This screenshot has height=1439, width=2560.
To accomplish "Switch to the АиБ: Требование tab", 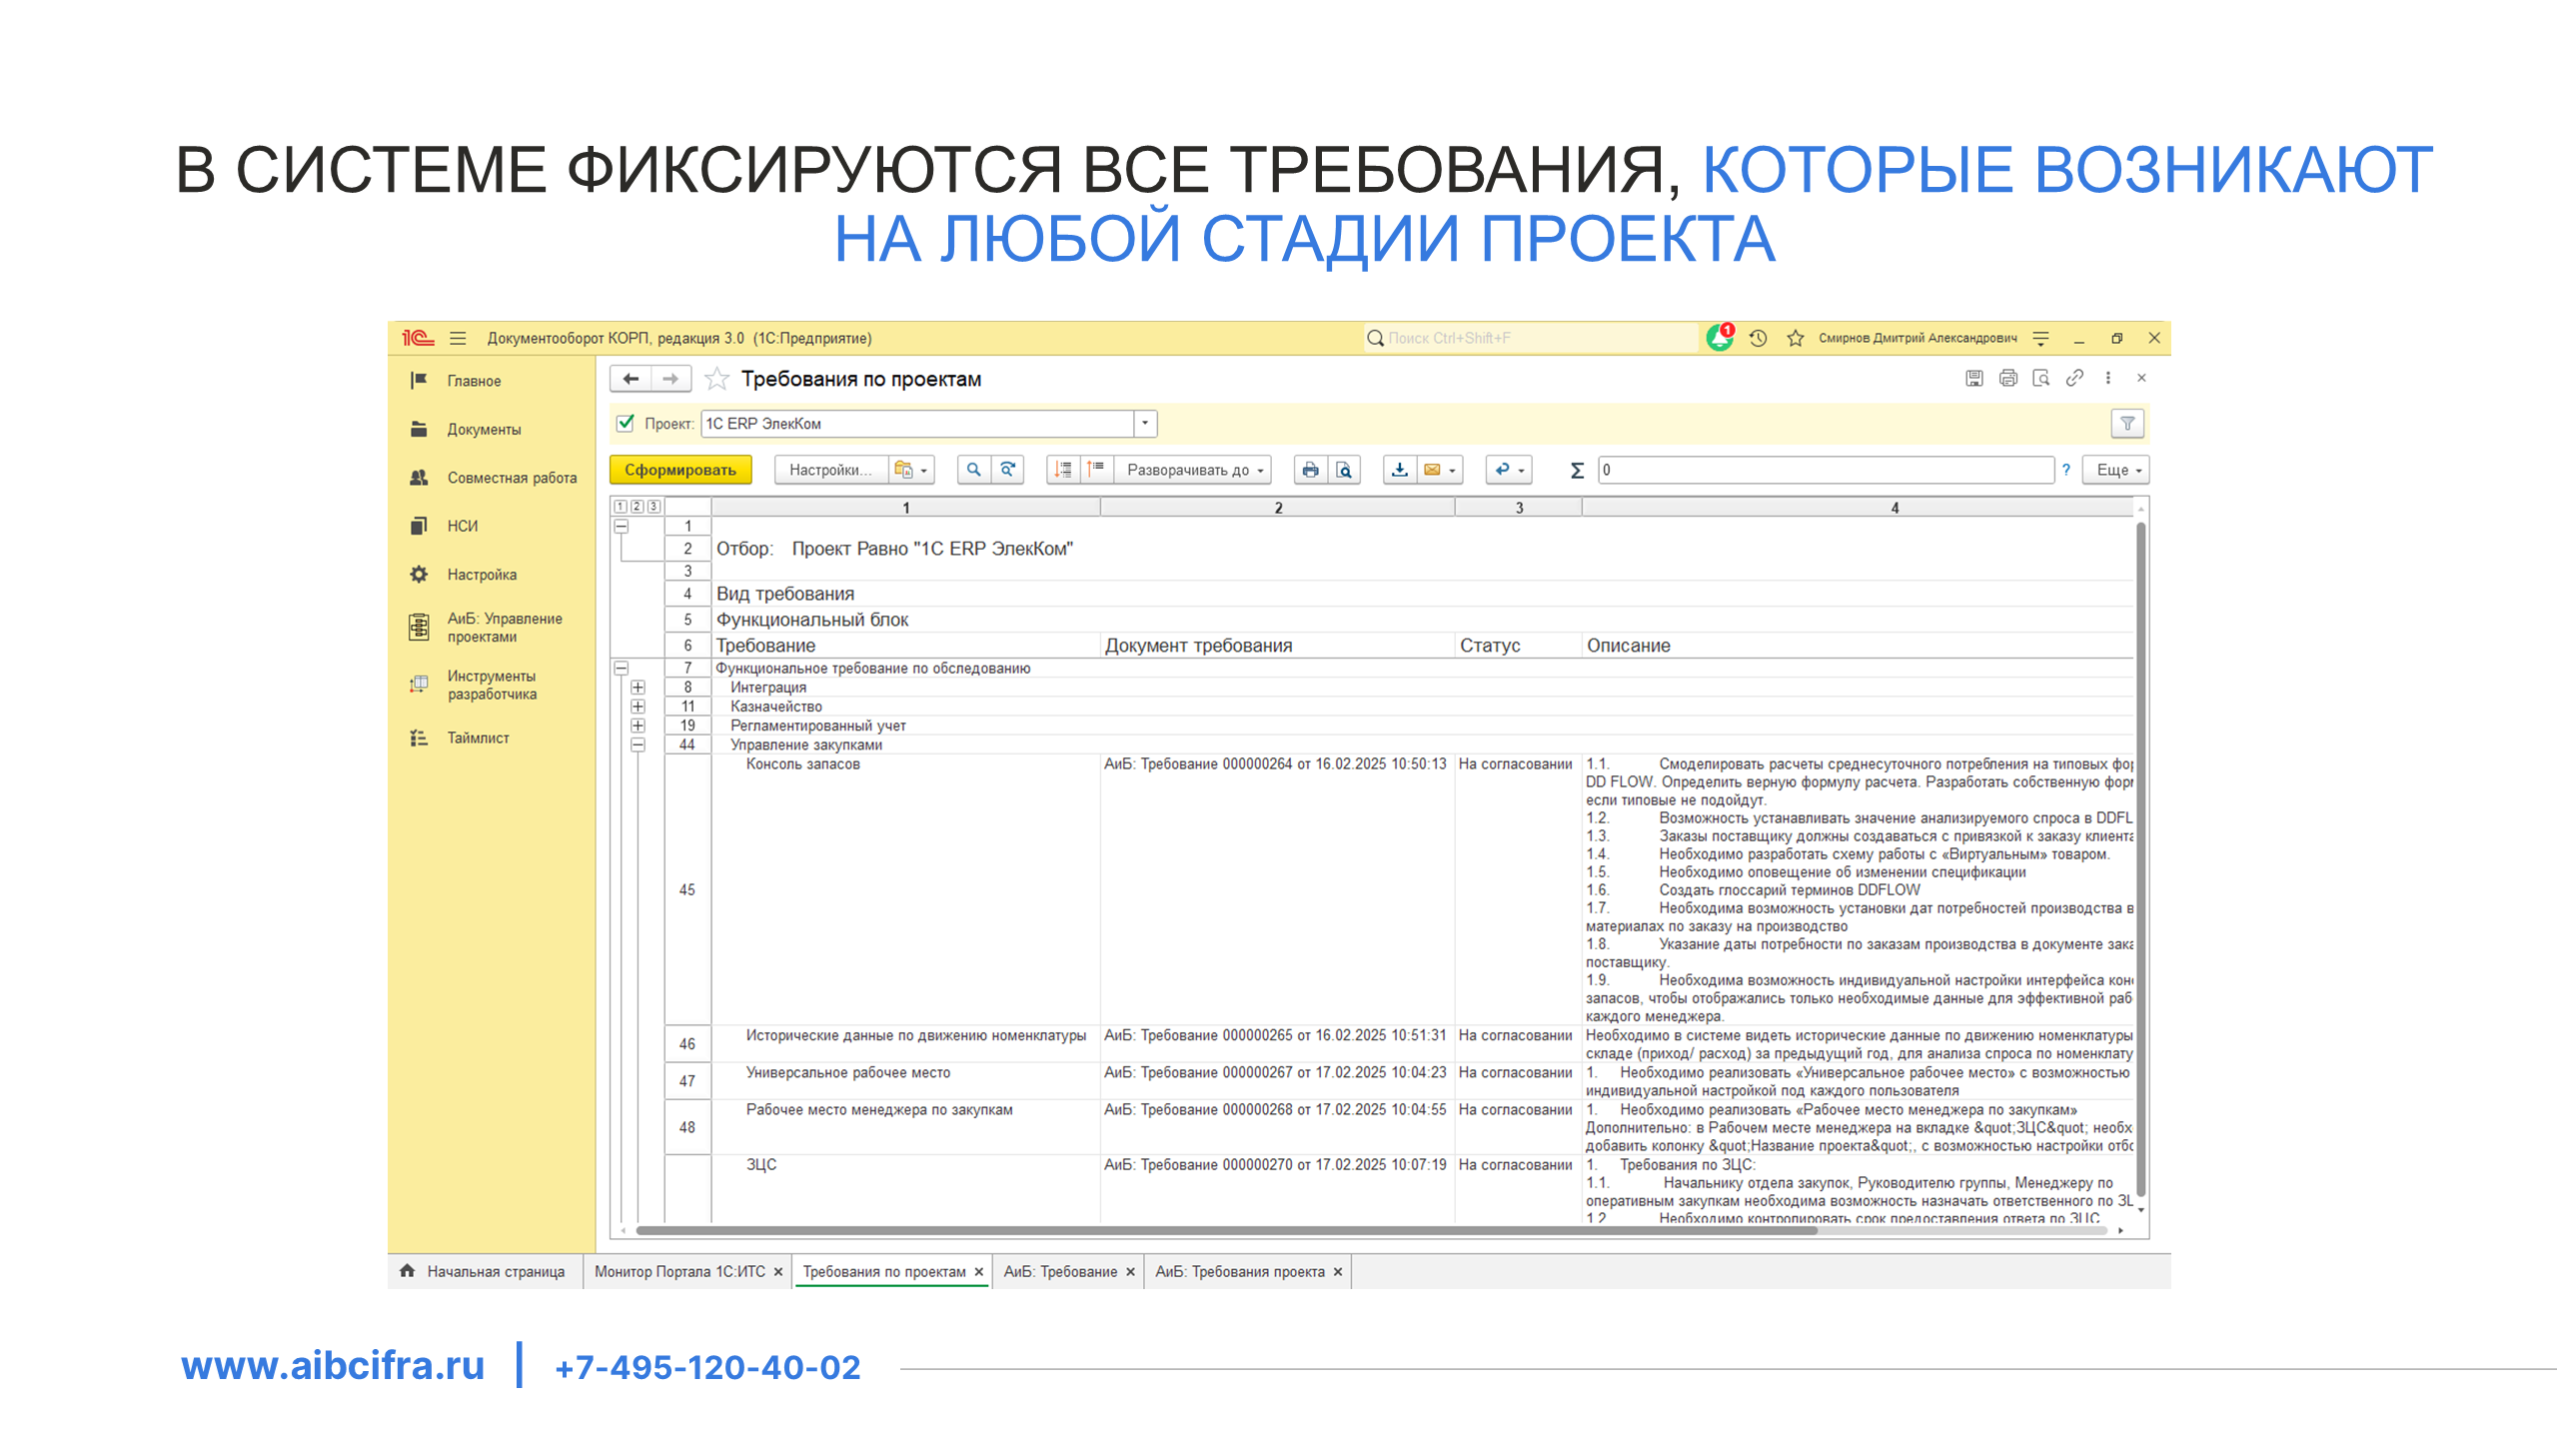I will pyautogui.click(x=1060, y=1272).
